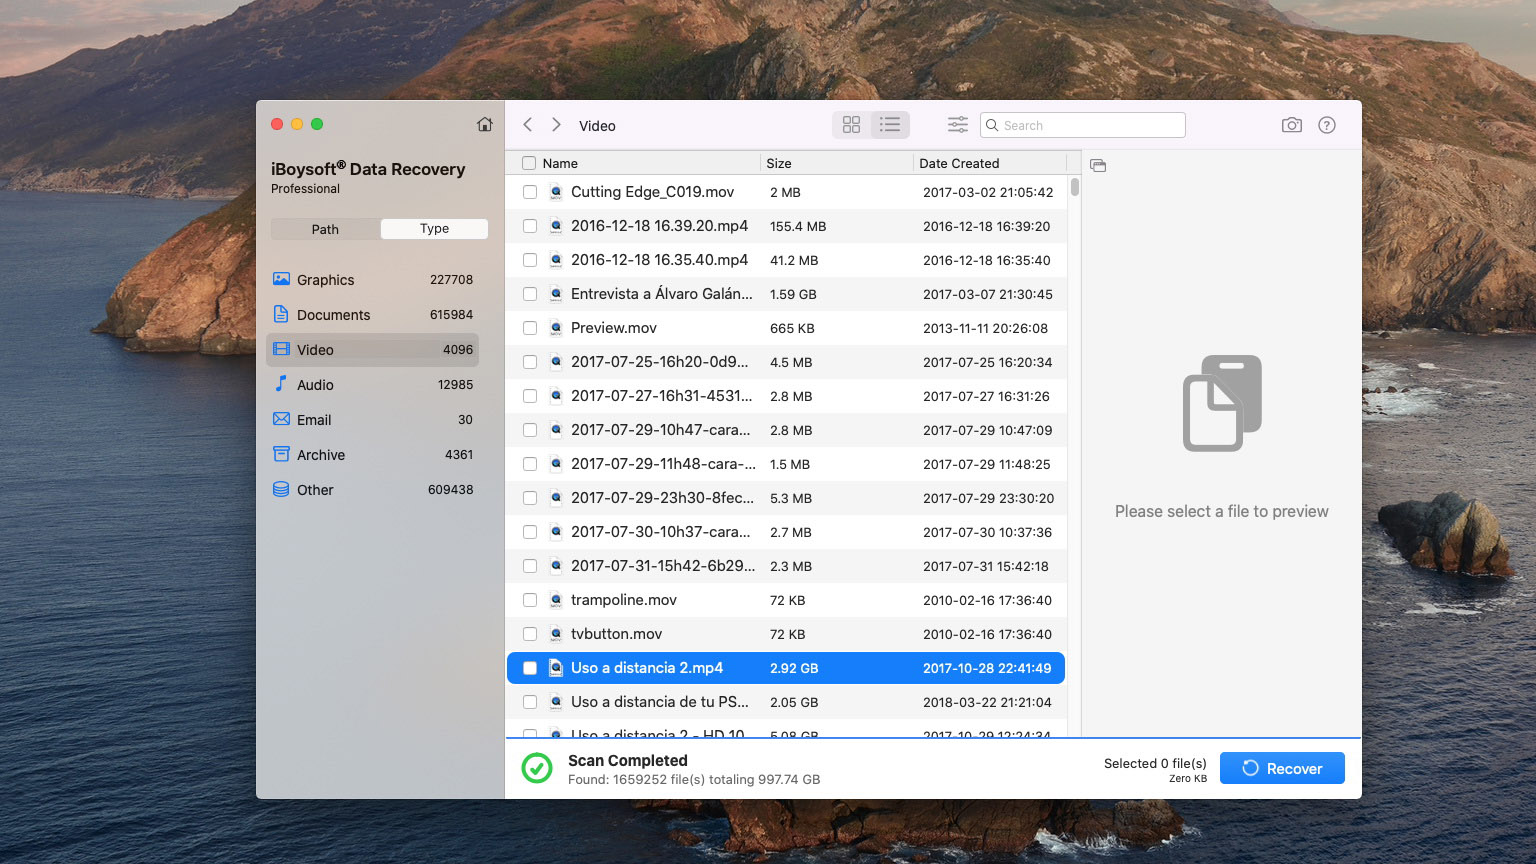The height and width of the screenshot is (864, 1536).
Task: Check the tvbutton.mov checkbox
Action: coord(530,634)
